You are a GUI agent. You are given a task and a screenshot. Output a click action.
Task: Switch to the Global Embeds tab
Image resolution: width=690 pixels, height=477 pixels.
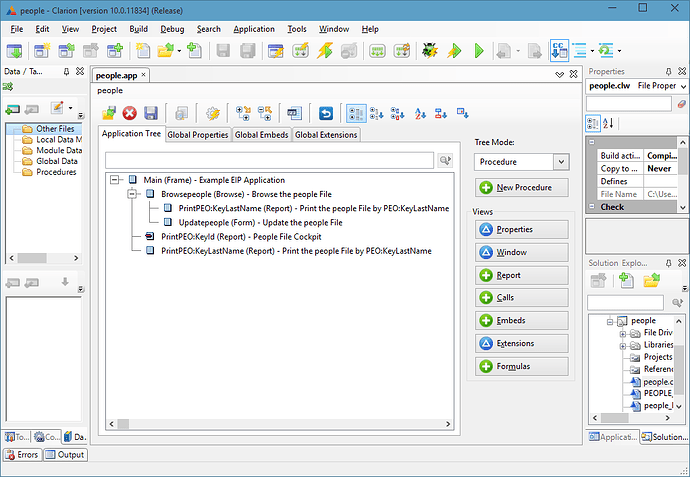click(x=260, y=135)
